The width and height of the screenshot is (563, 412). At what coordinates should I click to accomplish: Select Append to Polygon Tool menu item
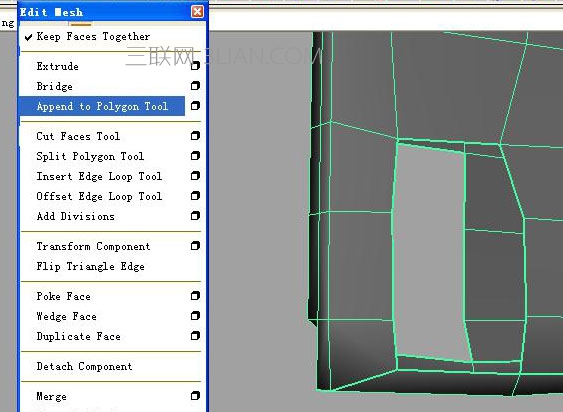coord(102,106)
